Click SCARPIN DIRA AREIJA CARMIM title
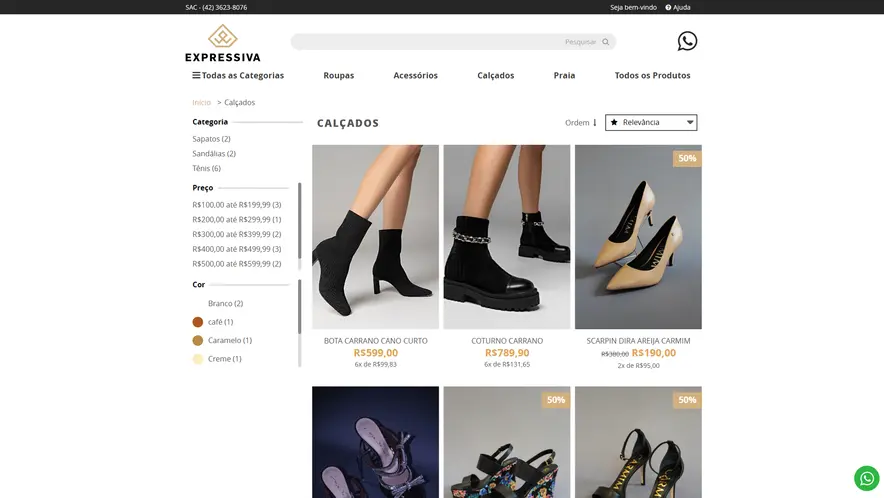Viewport: 884px width, 498px height. pyautogui.click(x=638, y=341)
